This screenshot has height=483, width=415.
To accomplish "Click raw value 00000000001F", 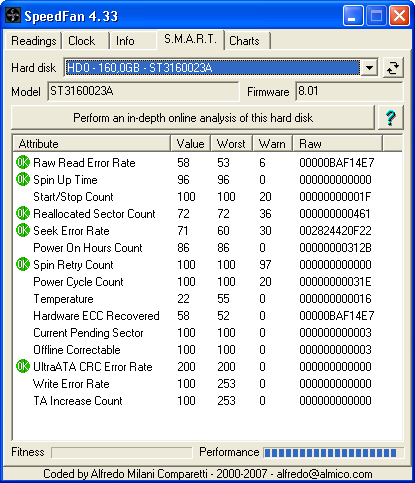I will [335, 197].
